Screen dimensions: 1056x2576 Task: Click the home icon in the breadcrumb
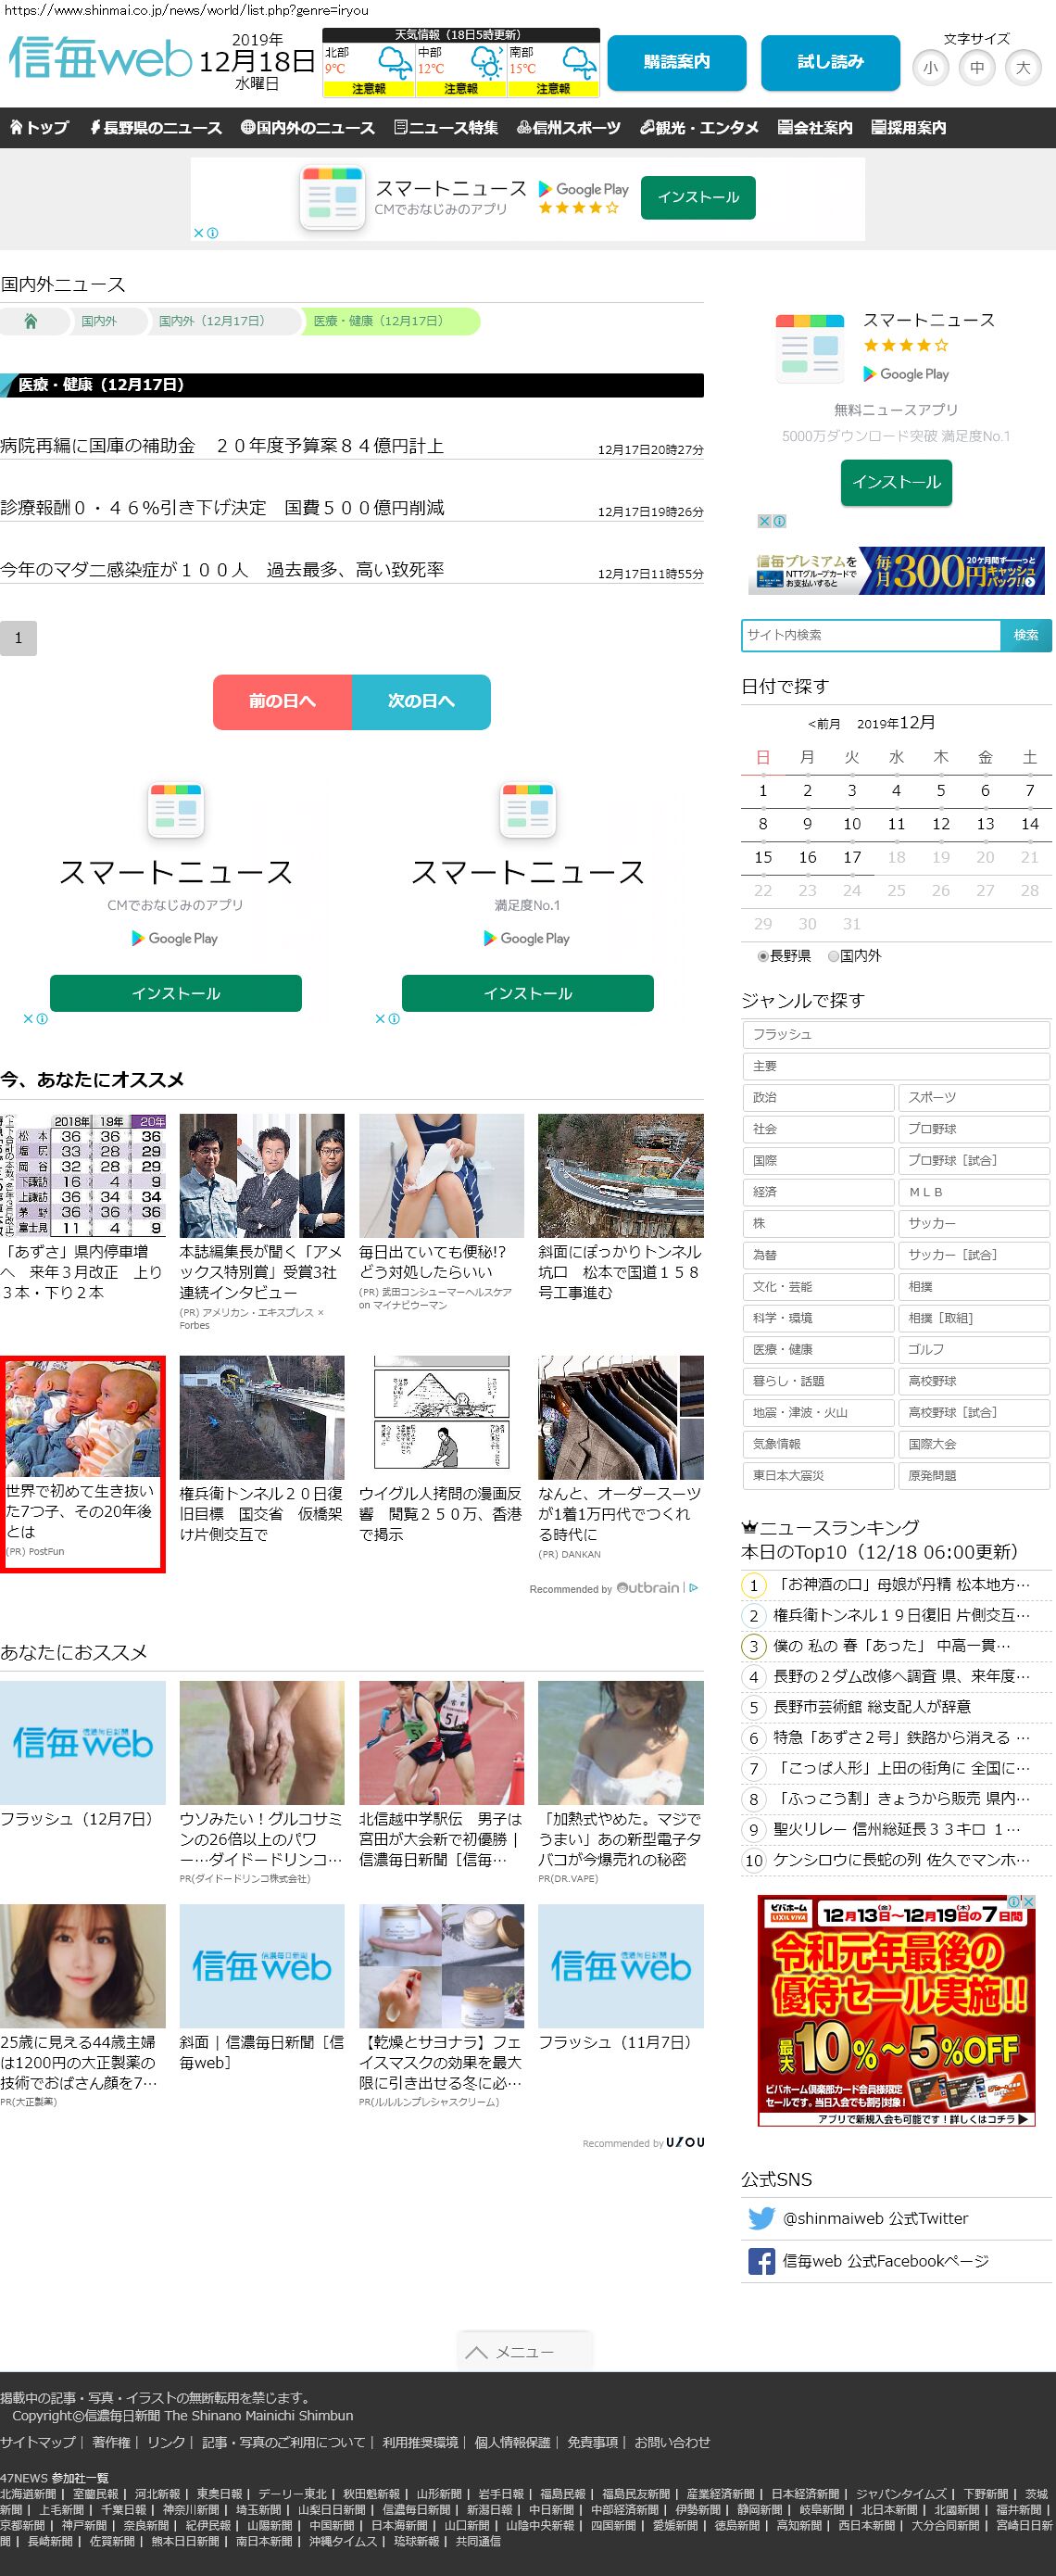(31, 321)
